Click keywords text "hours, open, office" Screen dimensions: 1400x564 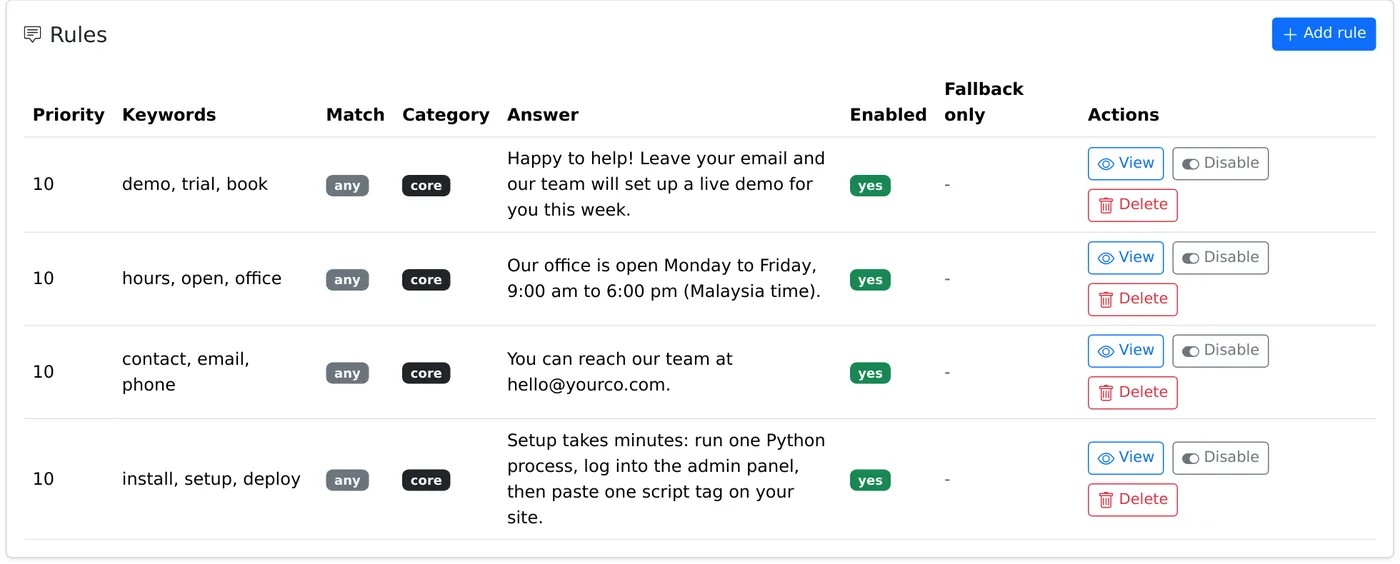[x=202, y=278]
